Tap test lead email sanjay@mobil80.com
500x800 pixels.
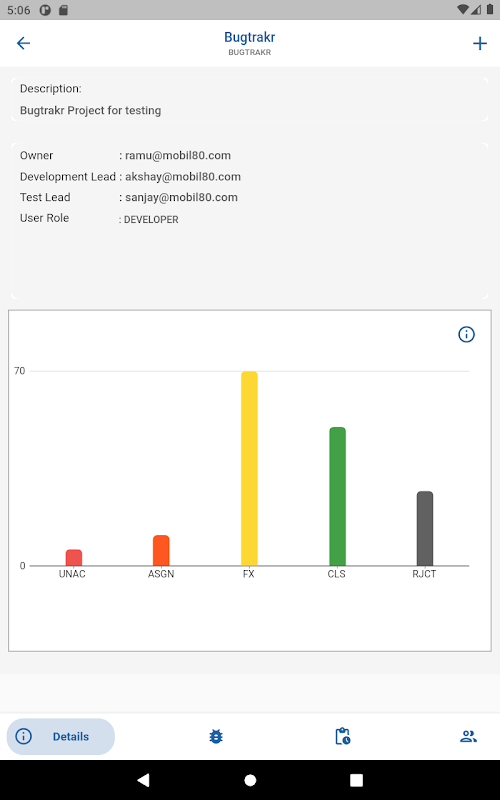point(181,197)
